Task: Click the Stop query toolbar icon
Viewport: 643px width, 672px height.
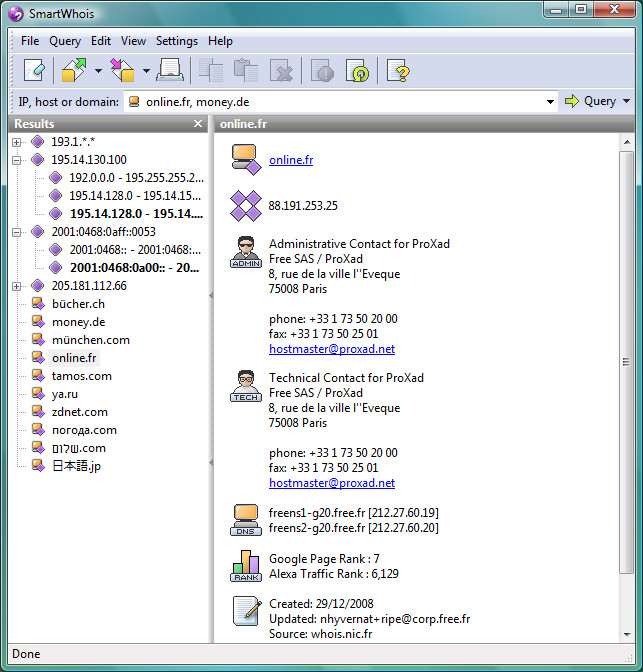Action: click(x=322, y=70)
